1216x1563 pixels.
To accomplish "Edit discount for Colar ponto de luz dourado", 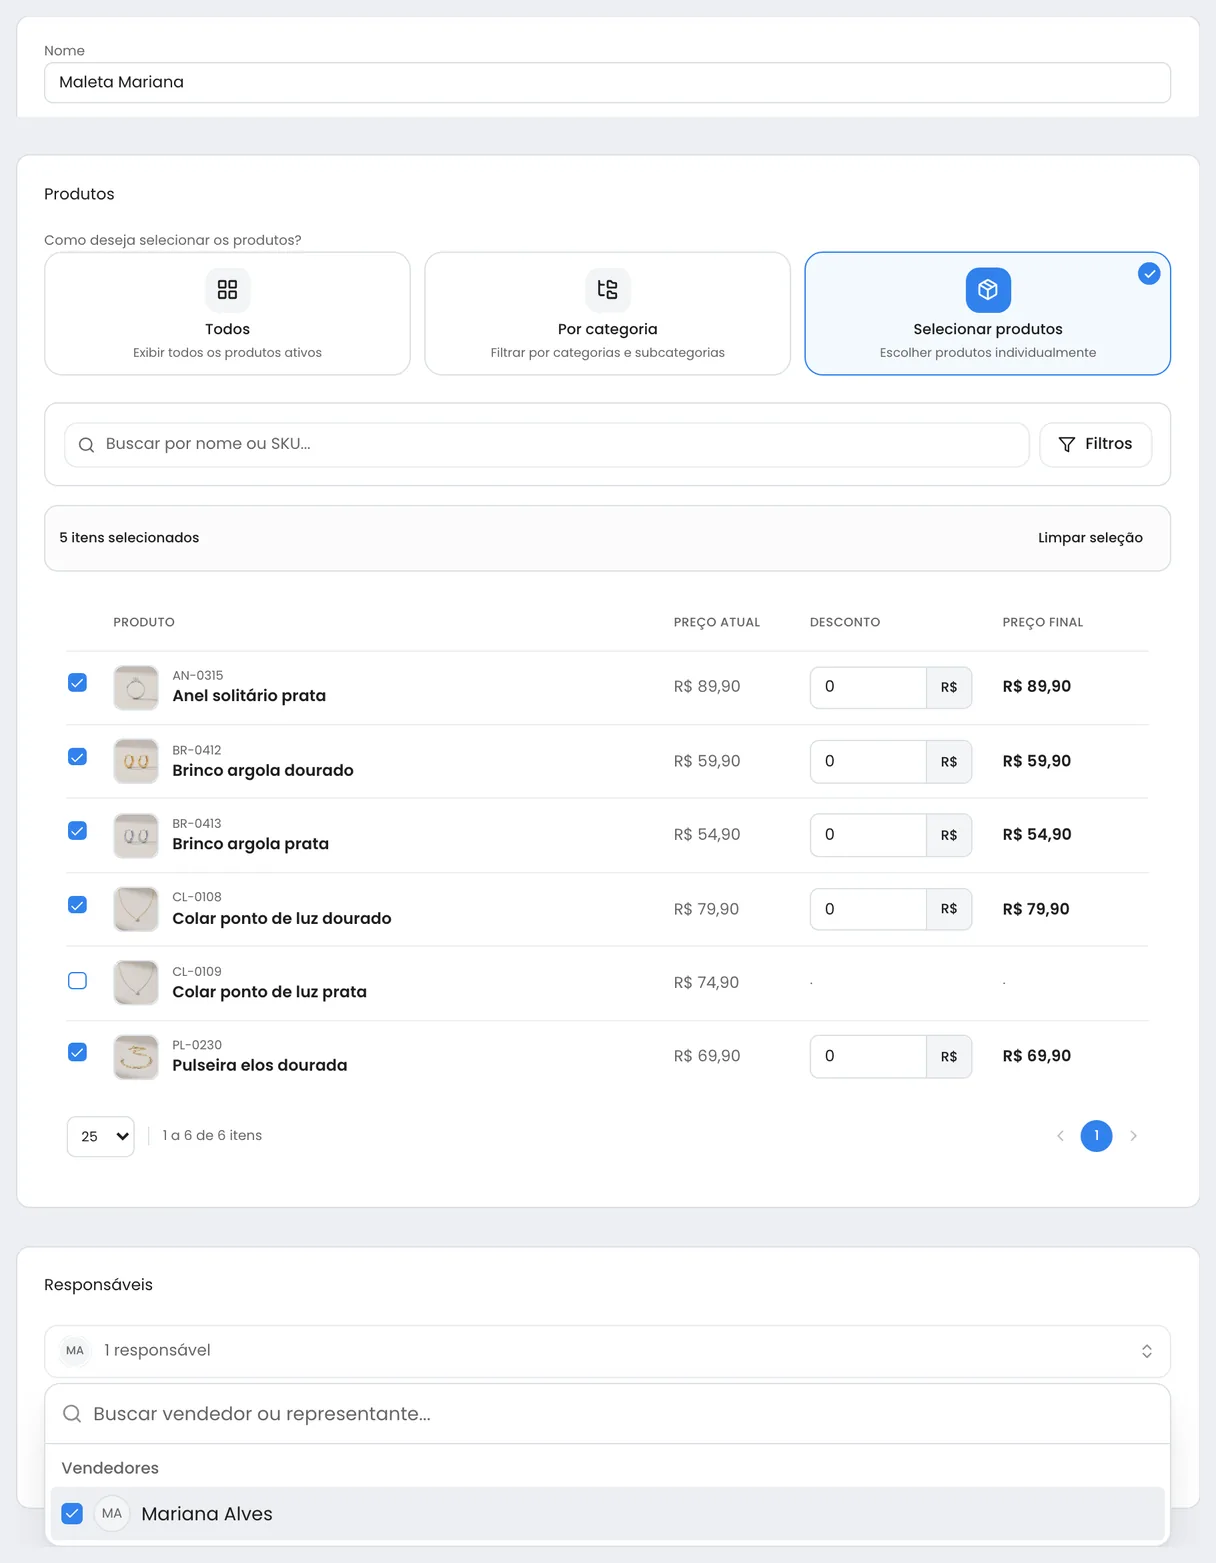I will [868, 909].
